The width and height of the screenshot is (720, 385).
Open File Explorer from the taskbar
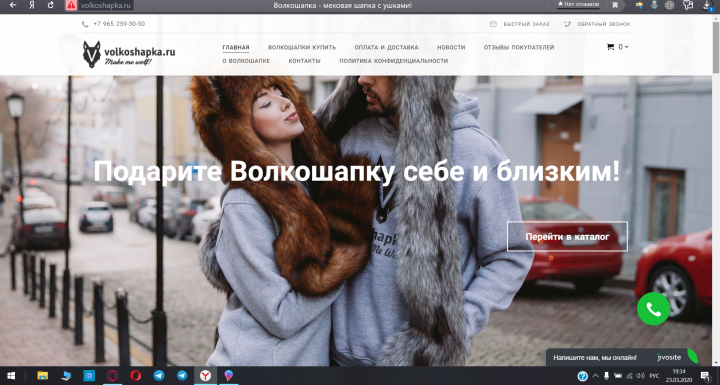click(42, 376)
